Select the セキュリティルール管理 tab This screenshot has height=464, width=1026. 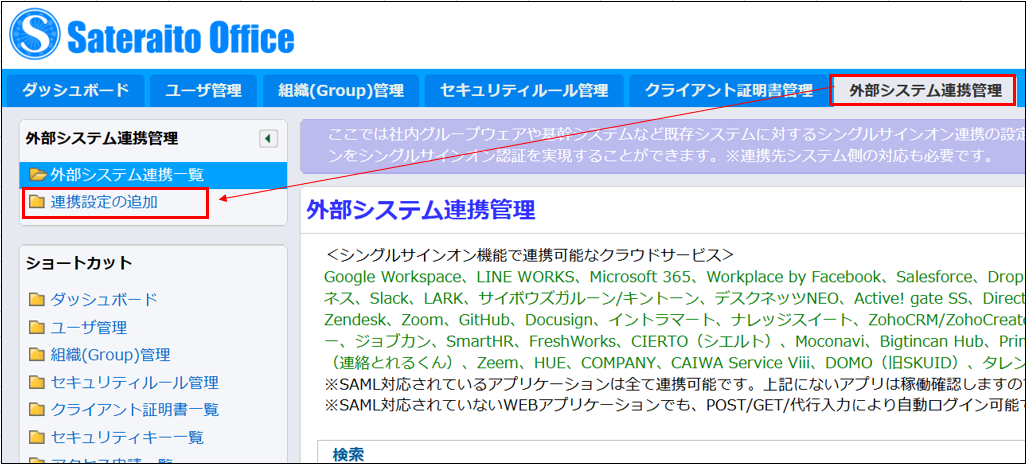523,90
